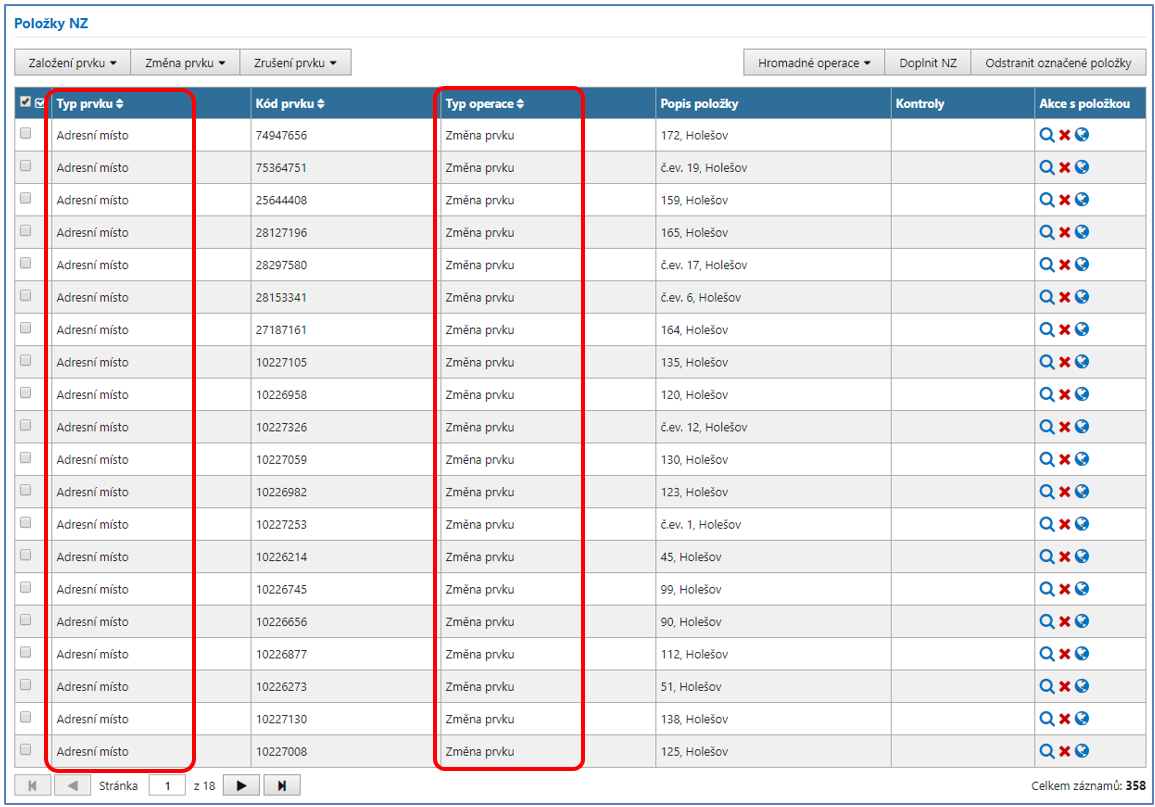Check the checkbox for row 74947656
Image resolution: width=1155 pixels, height=807 pixels.
click(x=26, y=134)
